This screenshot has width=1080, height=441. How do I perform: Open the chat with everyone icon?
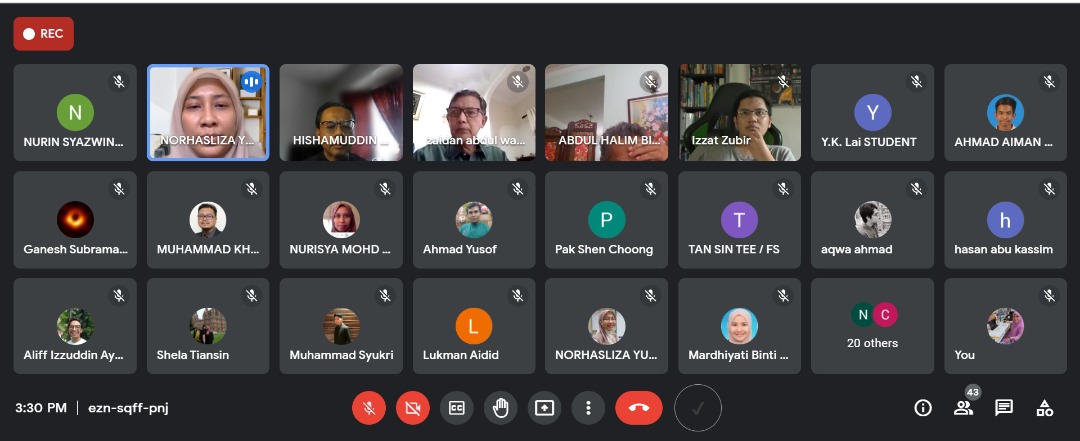[x=1004, y=408]
